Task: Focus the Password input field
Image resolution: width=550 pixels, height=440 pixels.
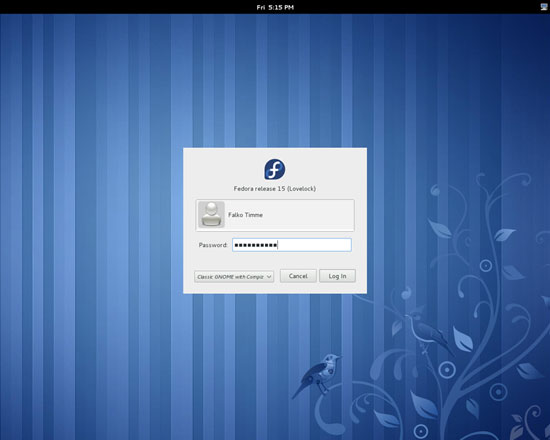Action: click(x=292, y=245)
